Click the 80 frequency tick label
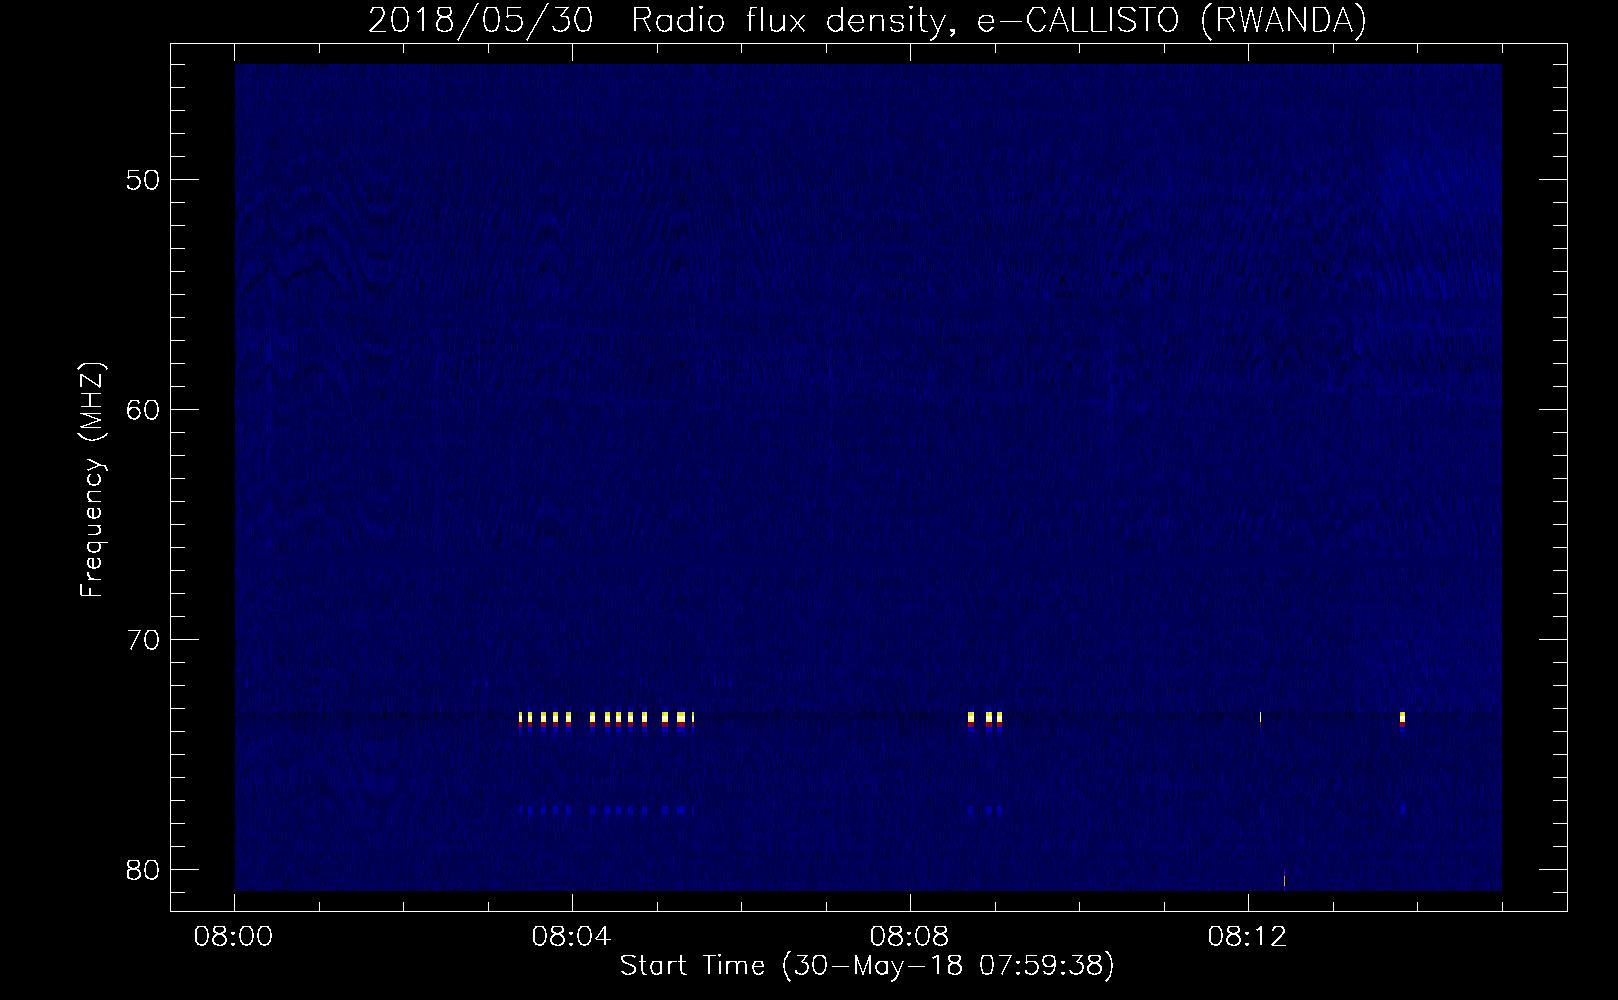 click(144, 869)
